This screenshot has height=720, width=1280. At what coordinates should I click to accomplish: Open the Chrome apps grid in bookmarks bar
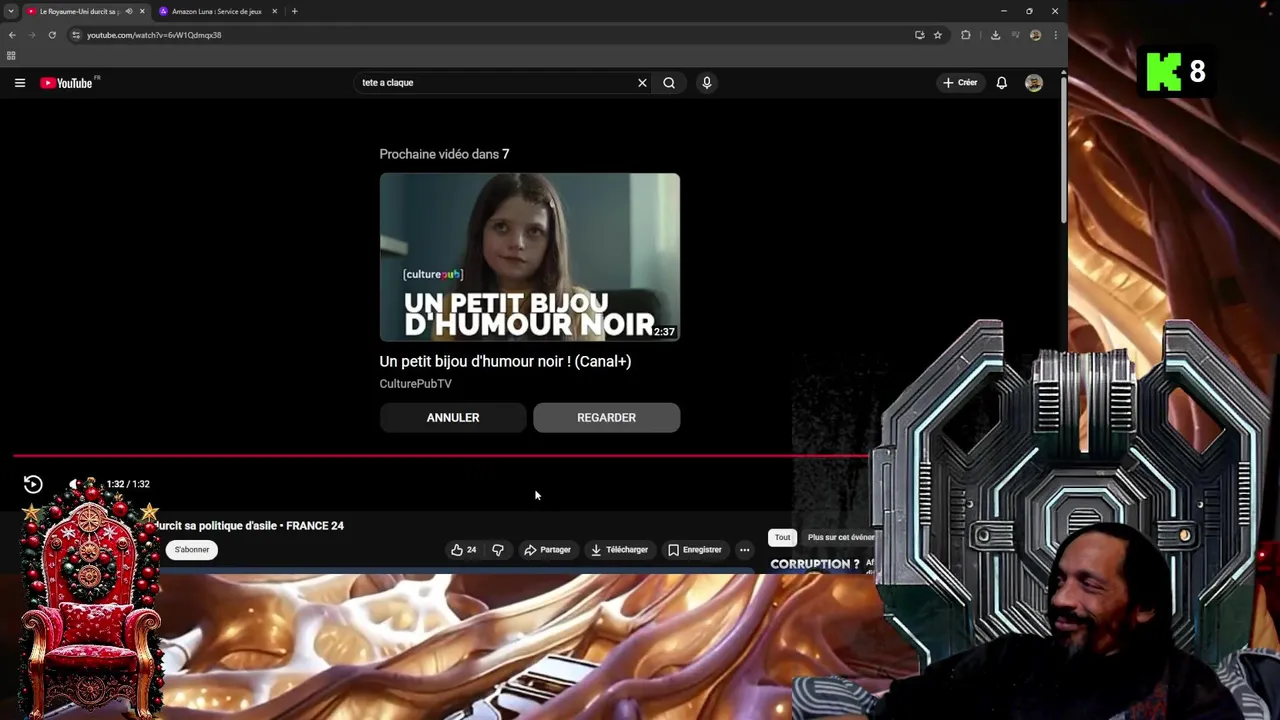click(11, 56)
